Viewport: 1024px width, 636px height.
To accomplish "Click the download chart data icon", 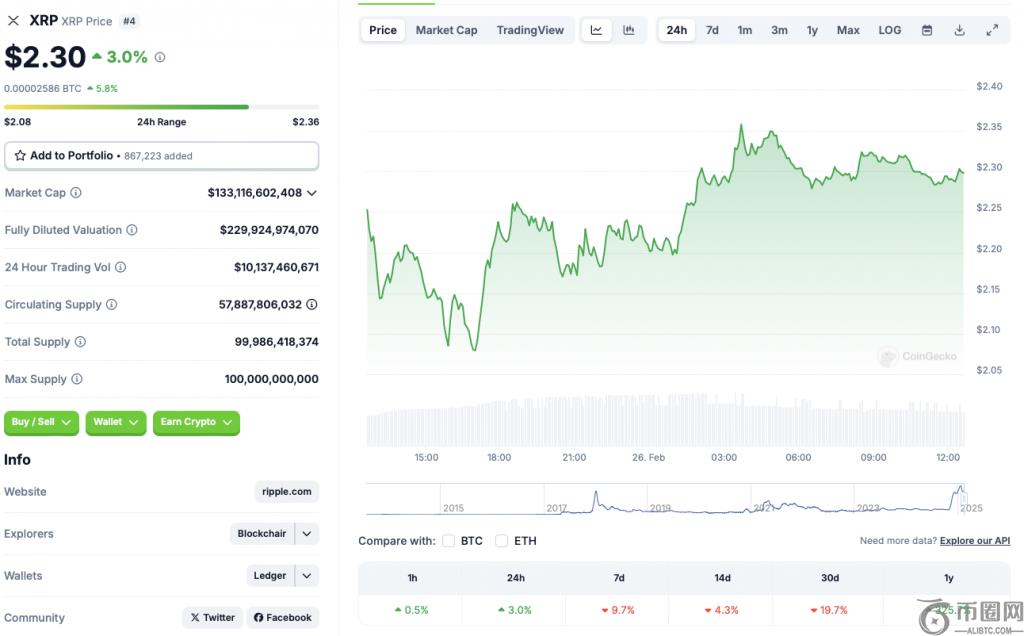I will [959, 30].
